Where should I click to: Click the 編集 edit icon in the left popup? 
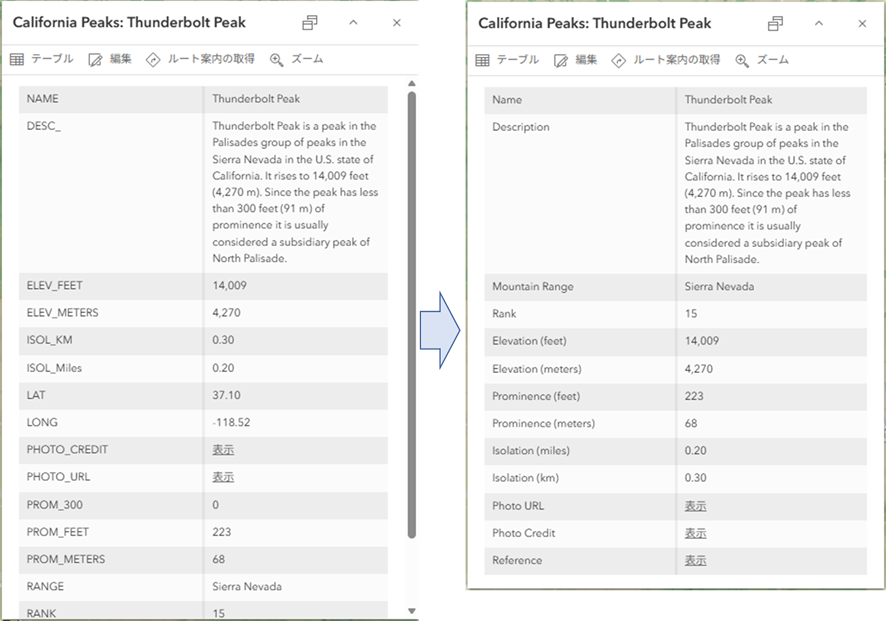pos(96,59)
